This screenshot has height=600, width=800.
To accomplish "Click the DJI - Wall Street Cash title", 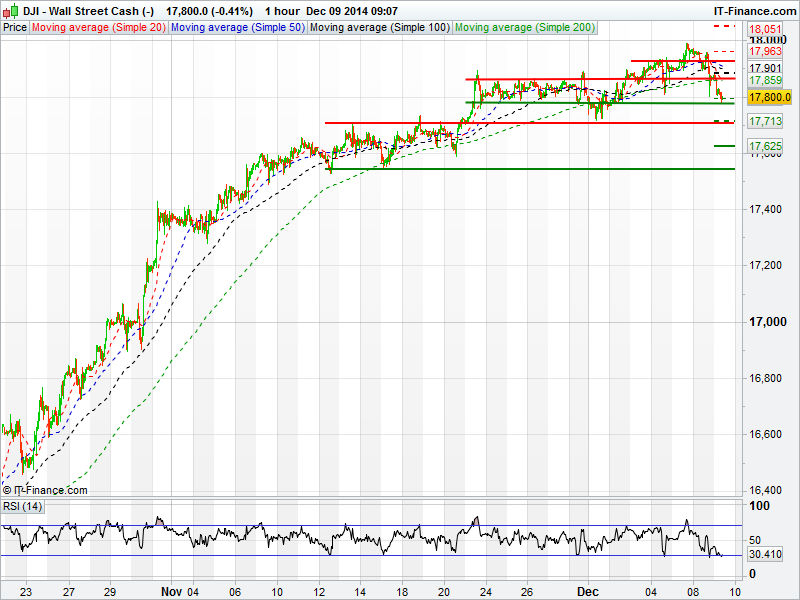I will tap(88, 11).
